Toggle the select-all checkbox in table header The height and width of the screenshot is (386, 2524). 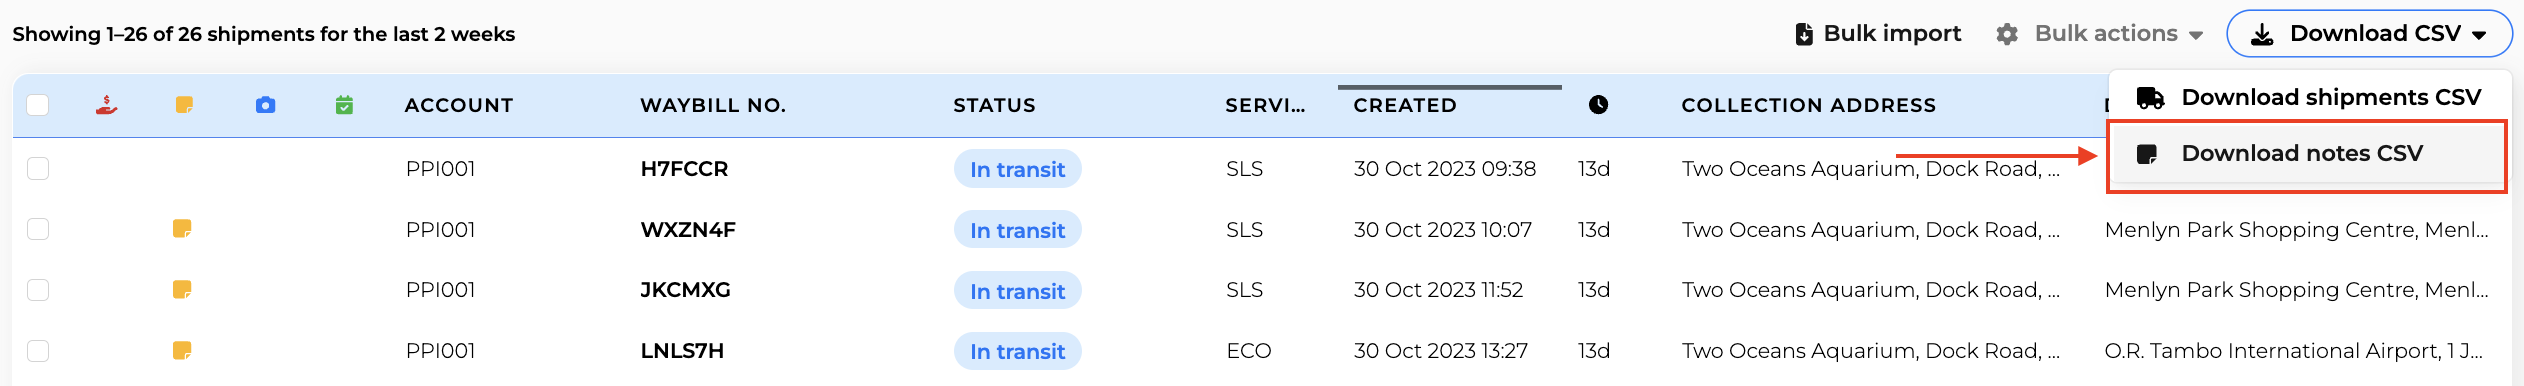point(38,105)
